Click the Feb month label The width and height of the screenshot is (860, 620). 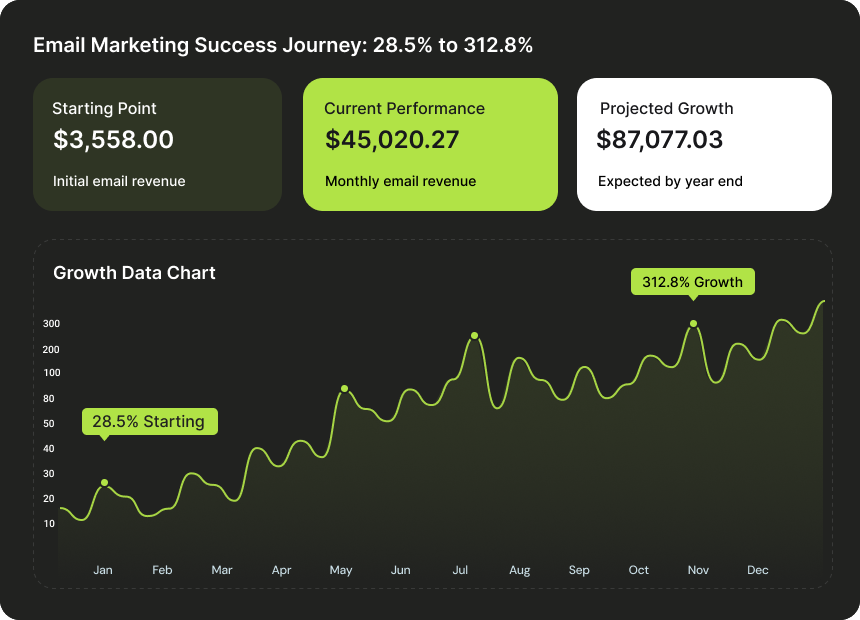162,570
